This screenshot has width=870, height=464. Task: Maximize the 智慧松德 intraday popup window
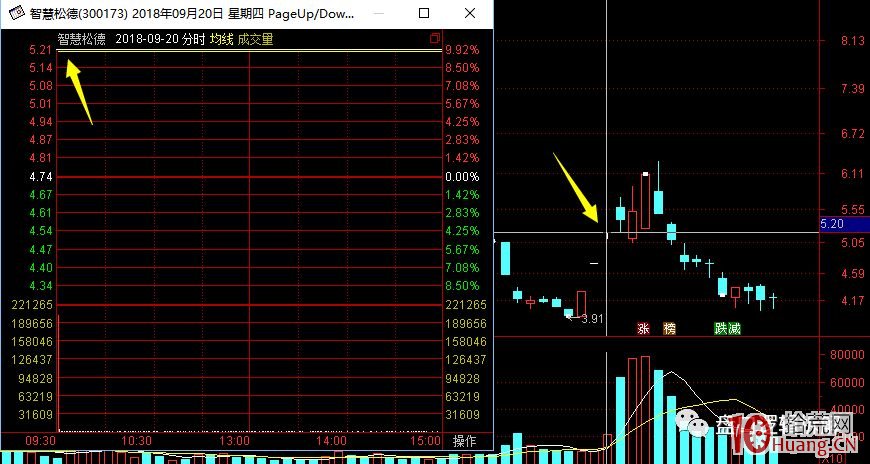(x=424, y=13)
